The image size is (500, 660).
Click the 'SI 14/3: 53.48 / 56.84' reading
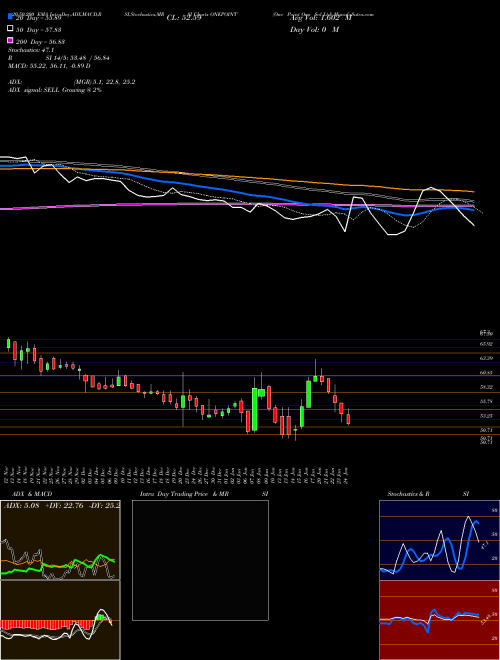[78, 58]
